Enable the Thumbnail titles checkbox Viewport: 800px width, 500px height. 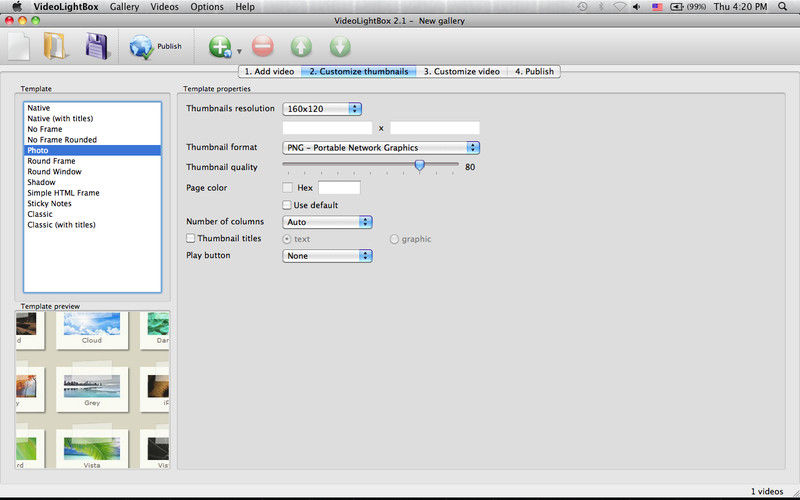coord(190,238)
